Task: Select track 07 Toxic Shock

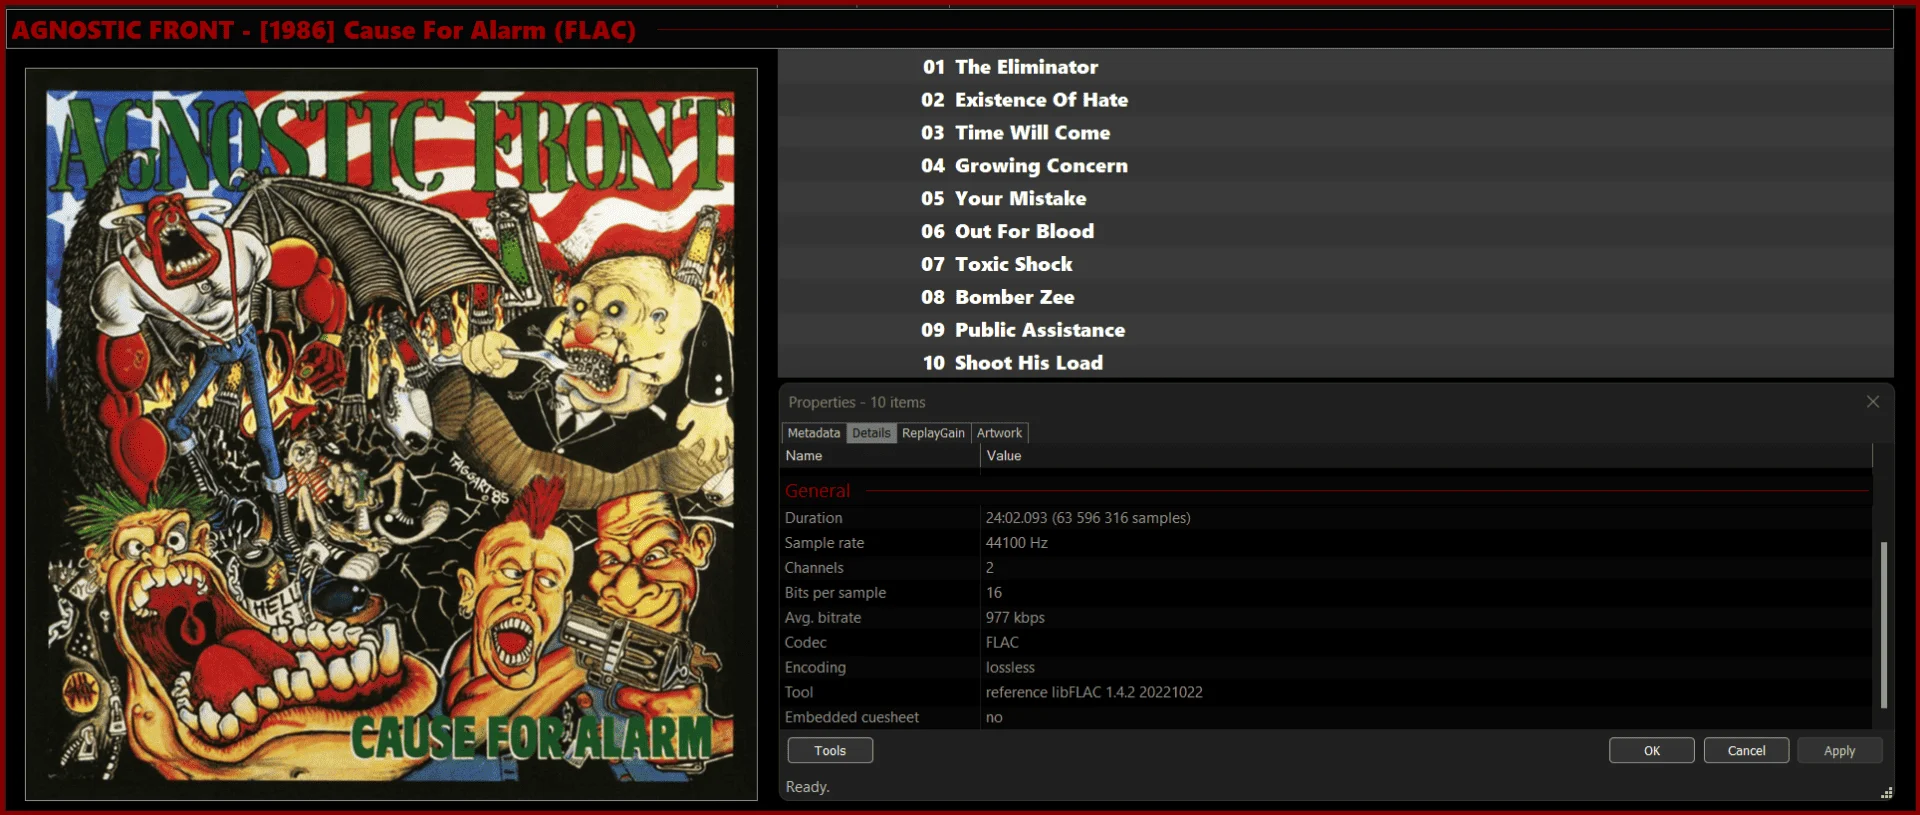Action: [x=1335, y=264]
